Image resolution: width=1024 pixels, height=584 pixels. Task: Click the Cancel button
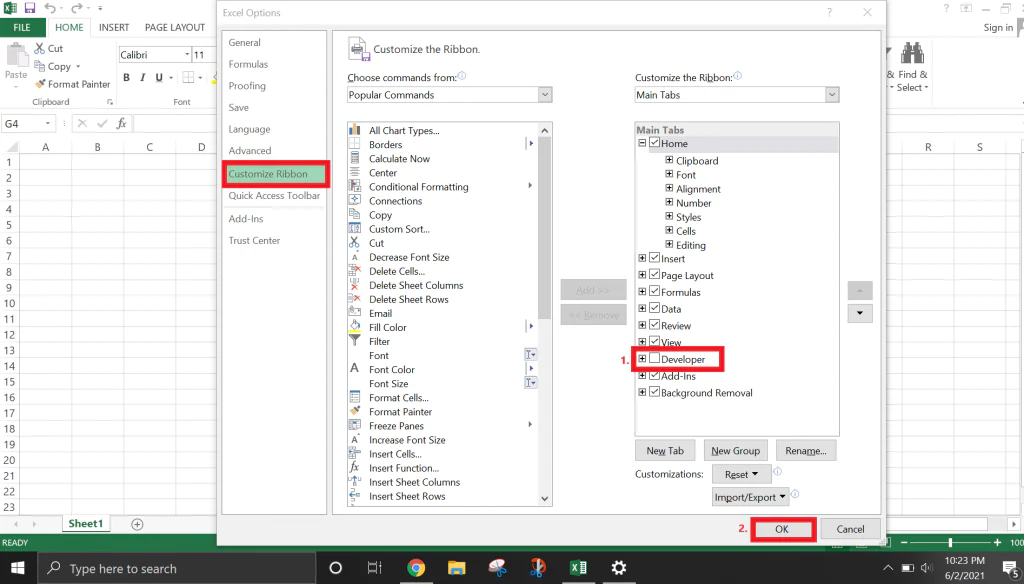[850, 529]
